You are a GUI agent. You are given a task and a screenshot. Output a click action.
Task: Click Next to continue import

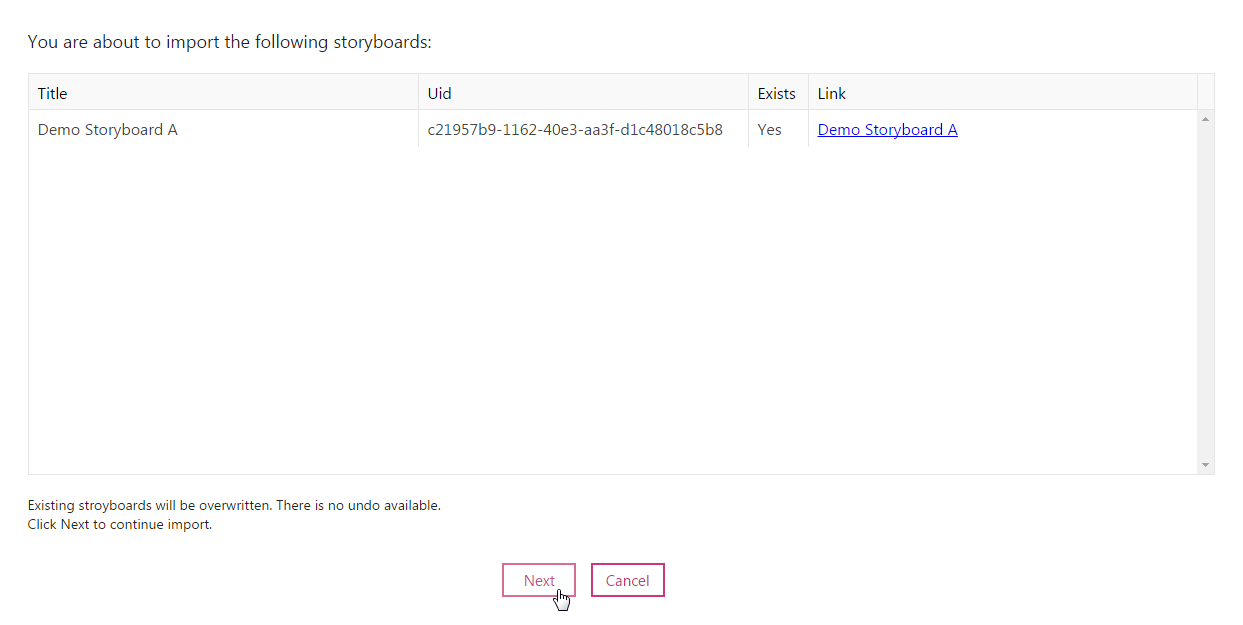[539, 580]
